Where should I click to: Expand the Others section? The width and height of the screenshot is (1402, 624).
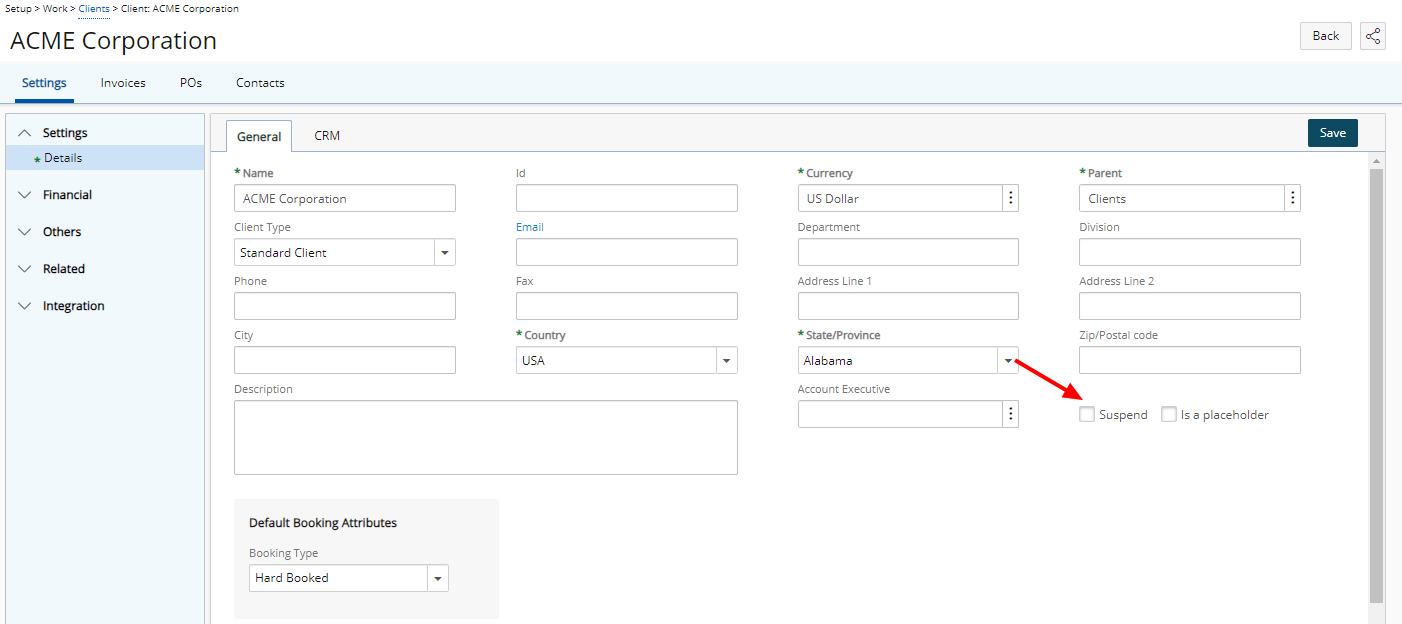click(25, 232)
